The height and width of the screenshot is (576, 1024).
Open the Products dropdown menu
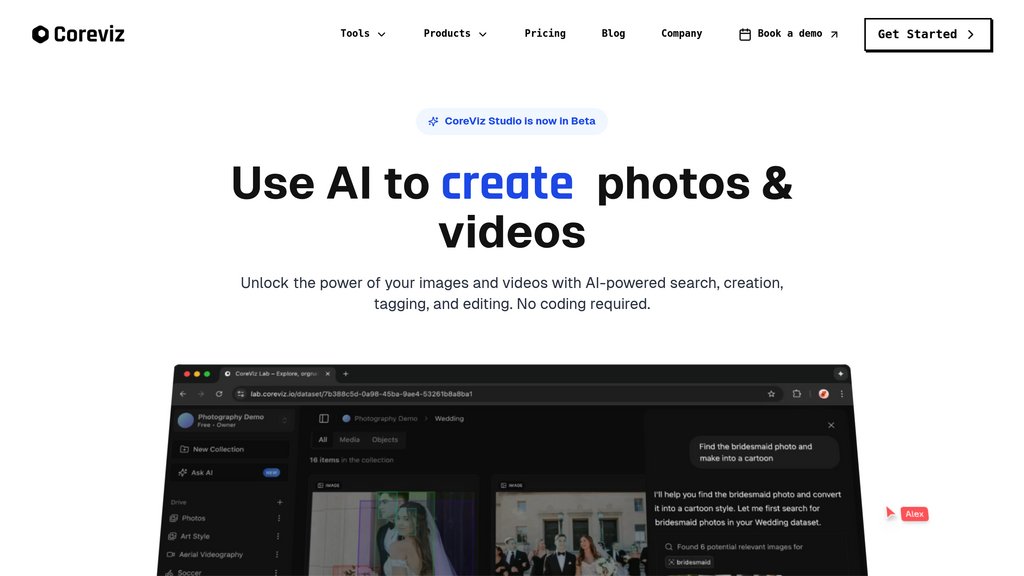pos(455,34)
